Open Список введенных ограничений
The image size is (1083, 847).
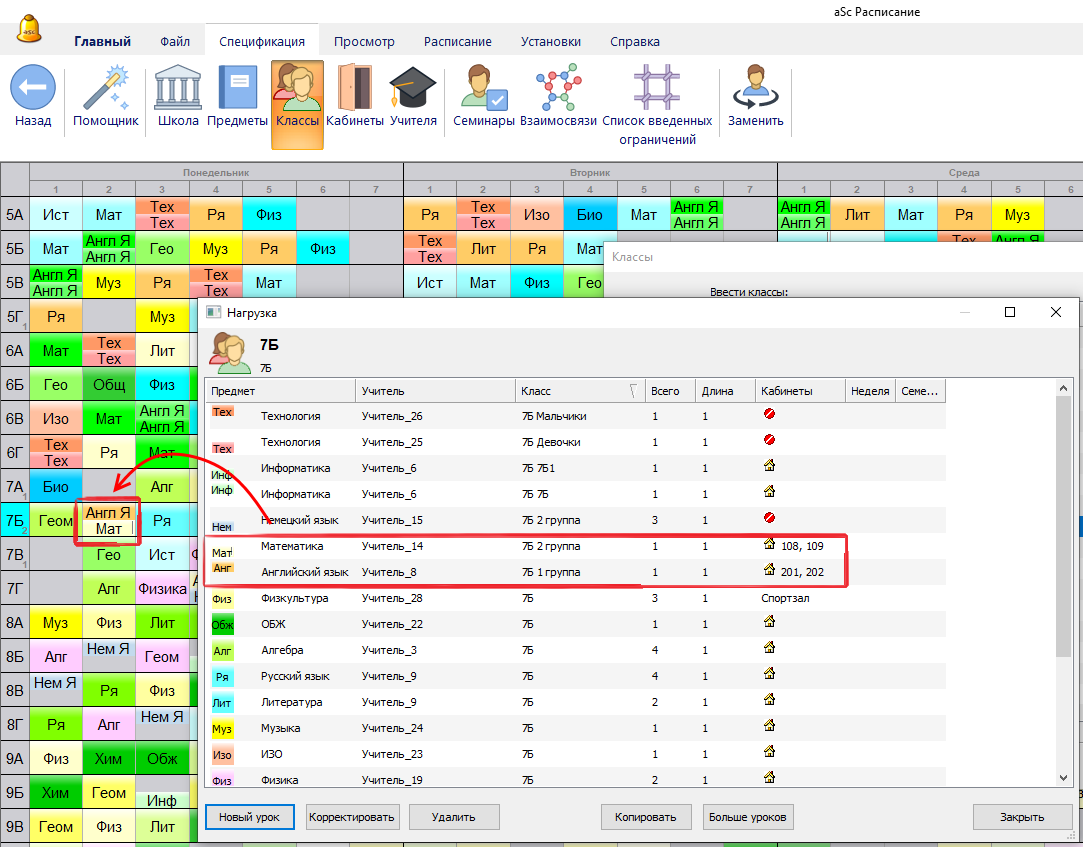click(657, 88)
